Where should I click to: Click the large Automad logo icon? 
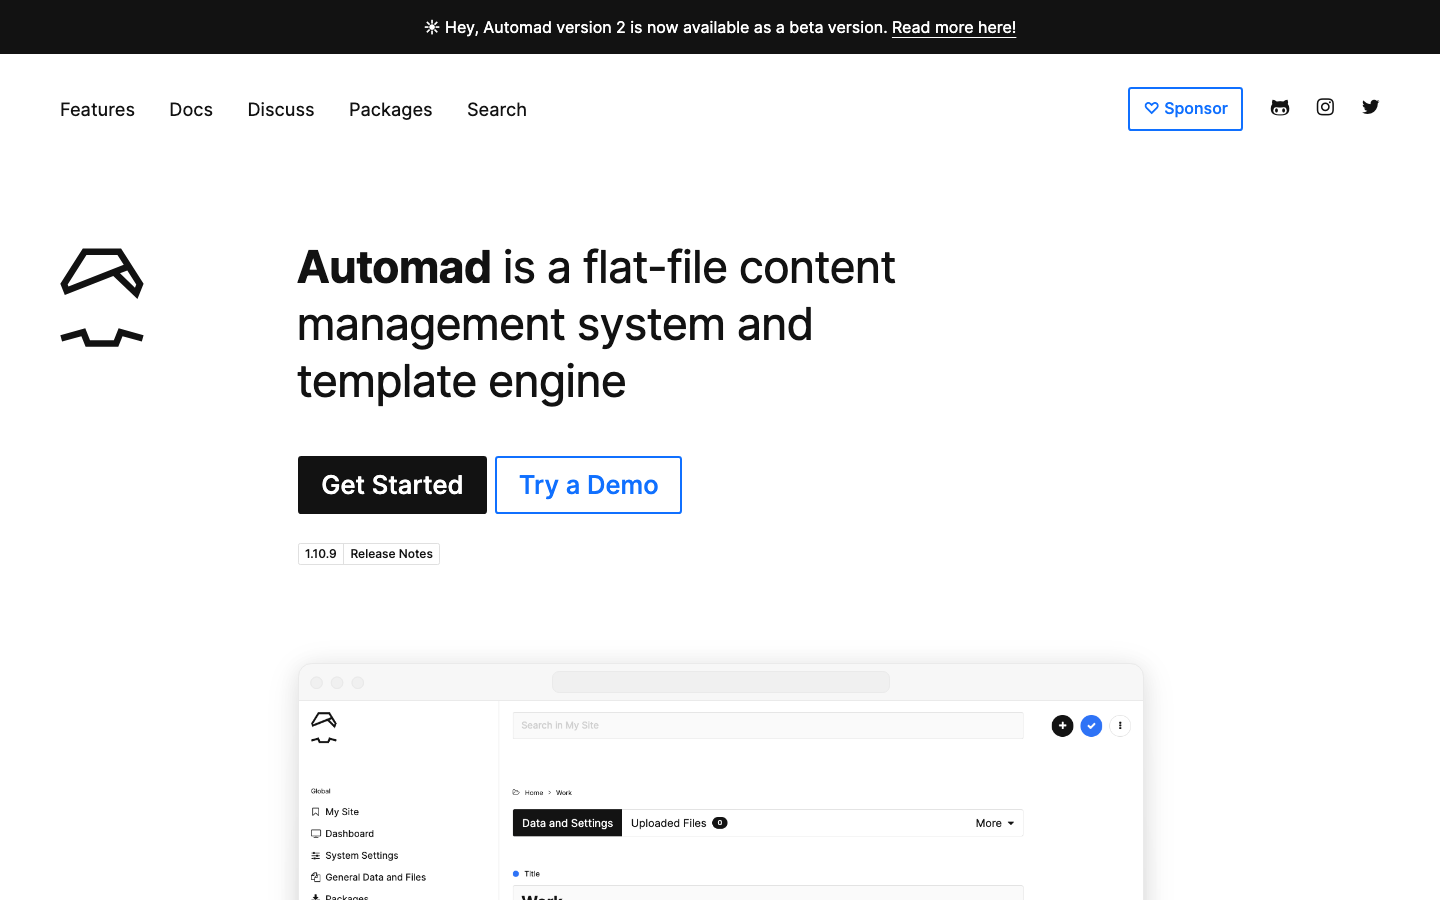102,298
